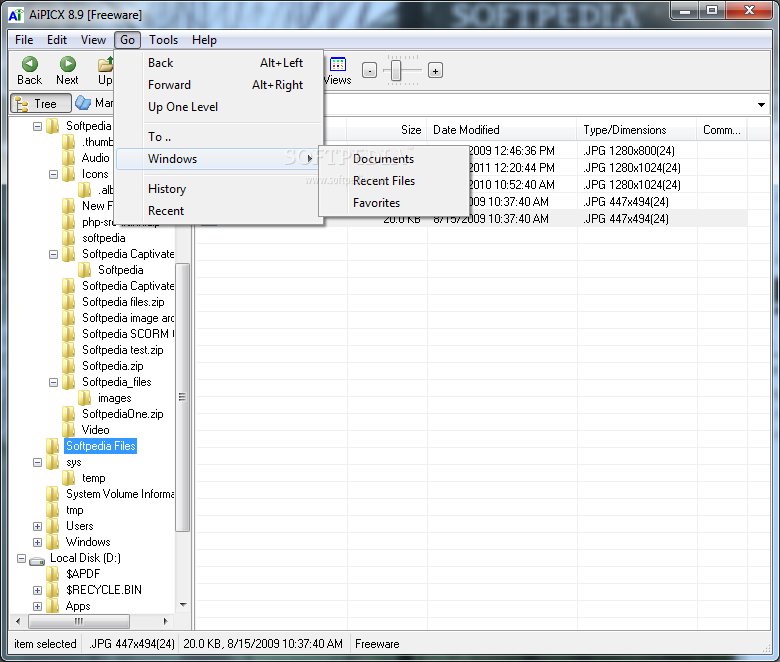The height and width of the screenshot is (662, 780).
Task: Choose Documents in the submenu
Action: (x=393, y=159)
